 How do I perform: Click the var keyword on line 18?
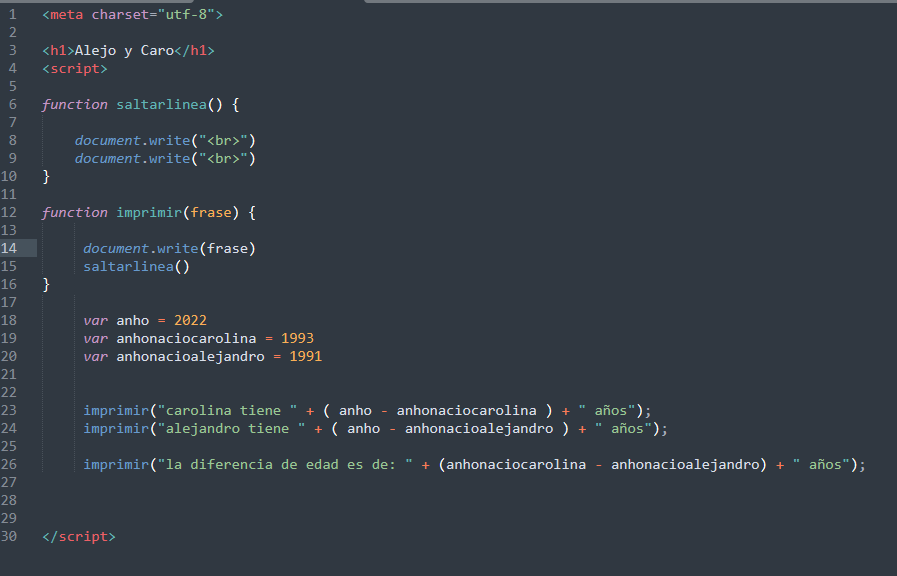[x=96, y=320]
